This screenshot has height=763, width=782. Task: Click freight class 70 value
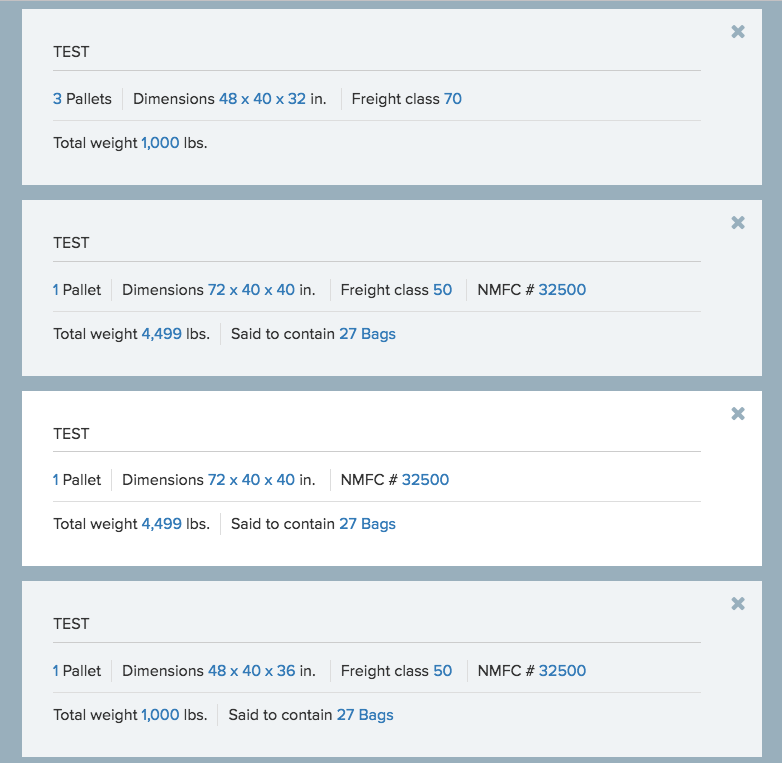(453, 99)
